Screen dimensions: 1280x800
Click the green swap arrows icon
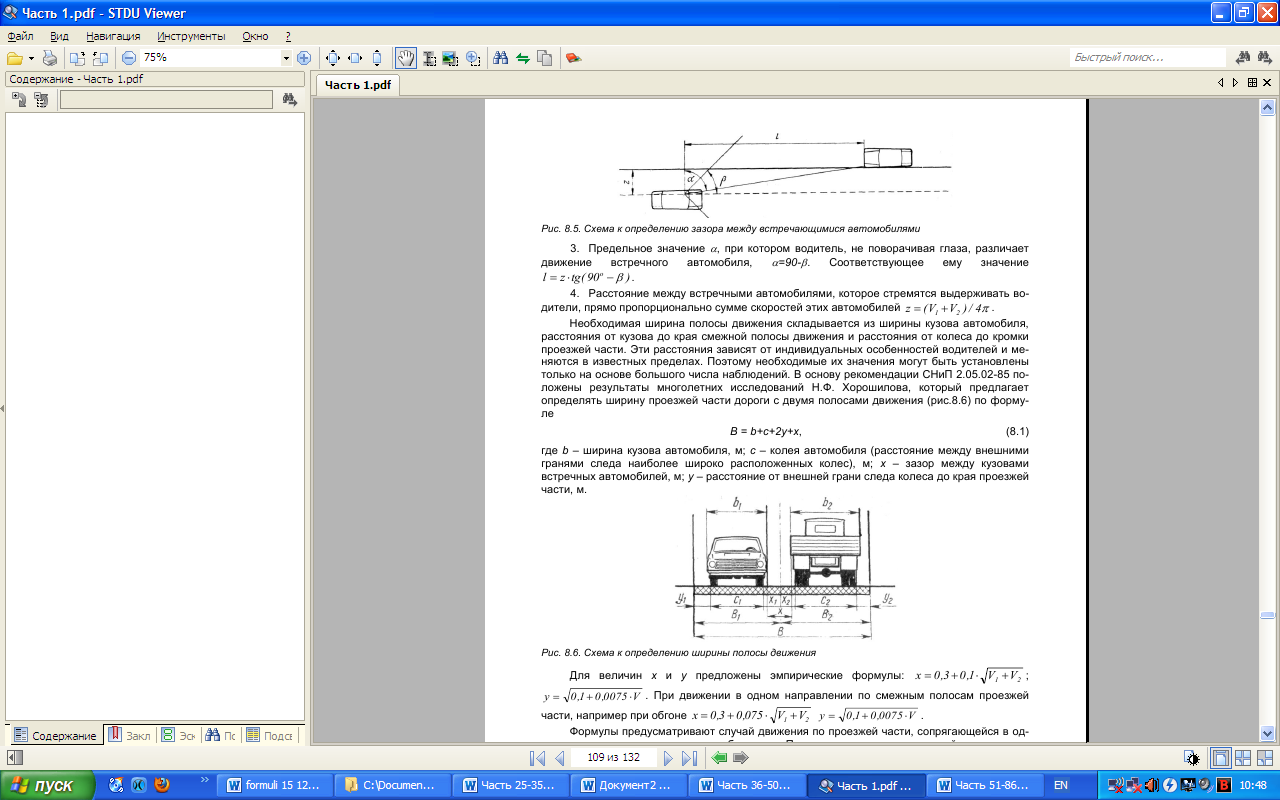[x=522, y=58]
